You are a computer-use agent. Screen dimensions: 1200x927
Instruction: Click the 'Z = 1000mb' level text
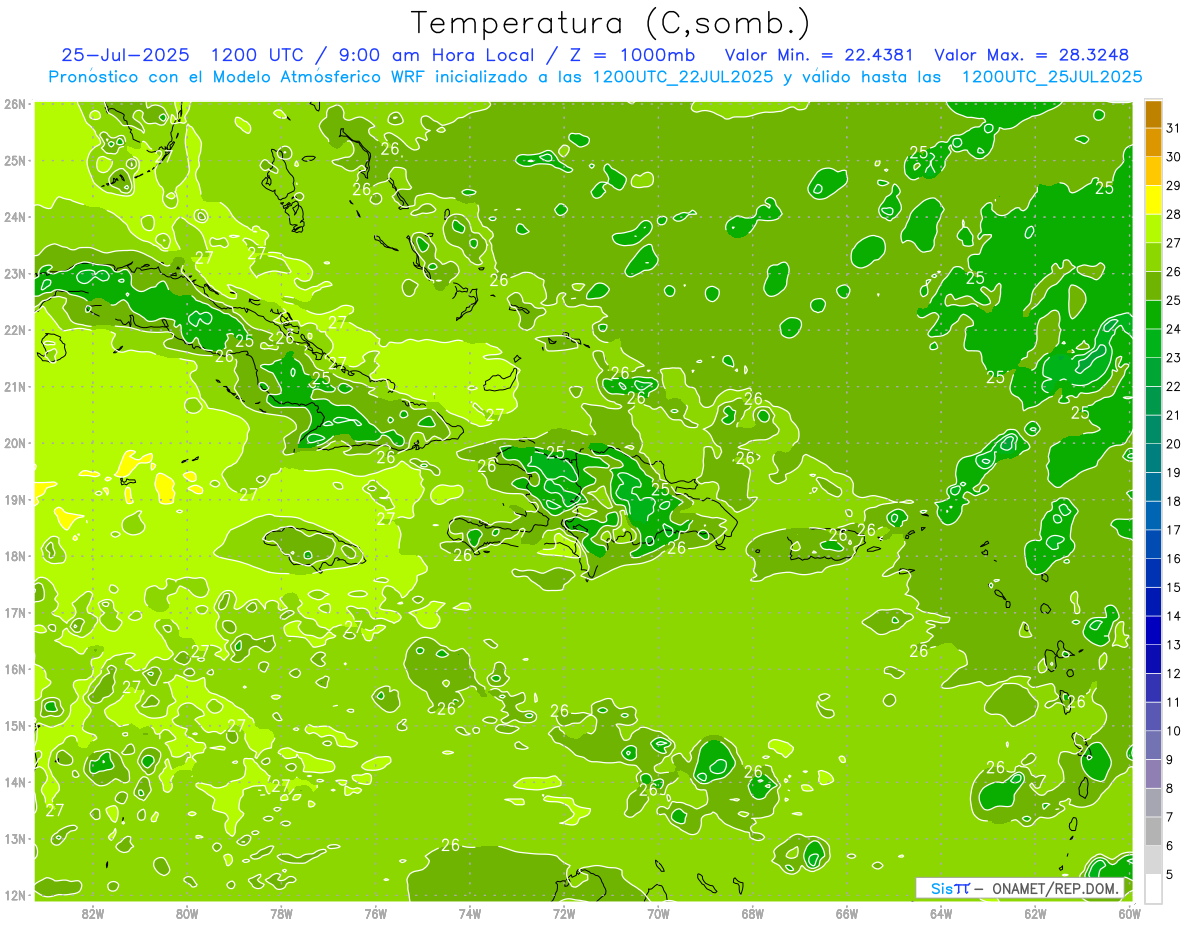pyautogui.click(x=631, y=55)
